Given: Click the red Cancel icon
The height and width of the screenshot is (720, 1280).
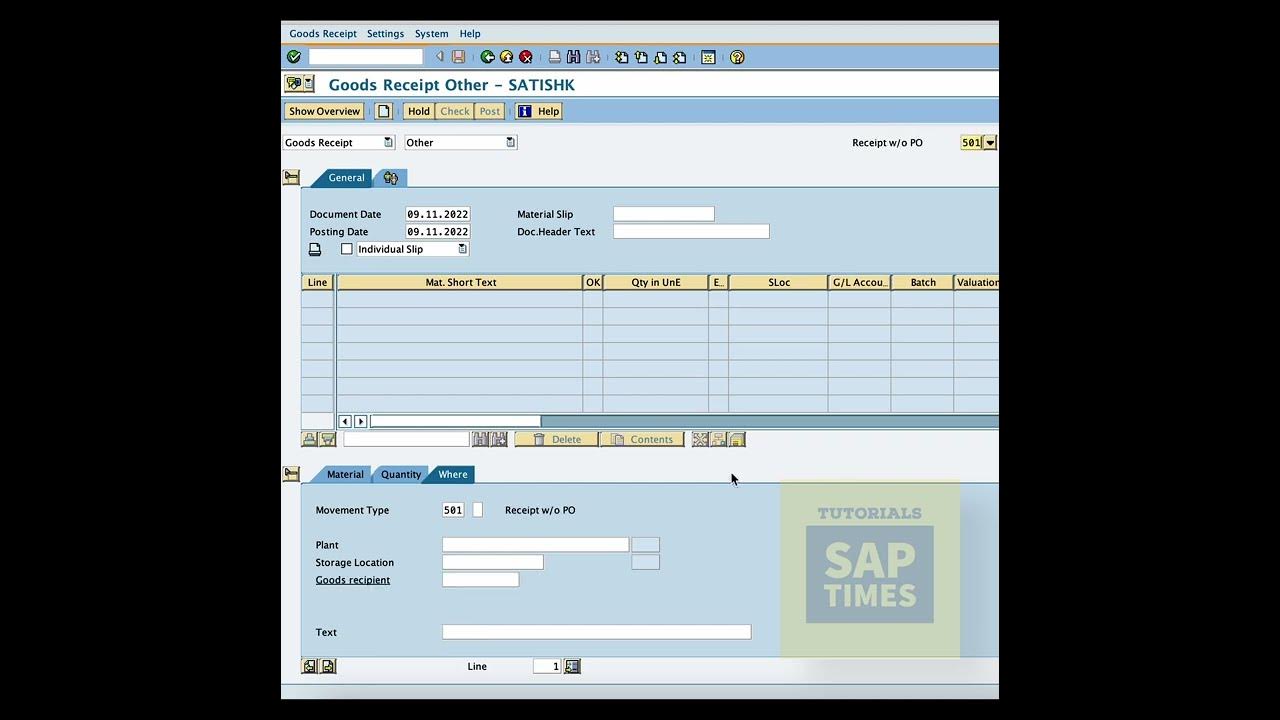Looking at the screenshot, I should pos(525,57).
